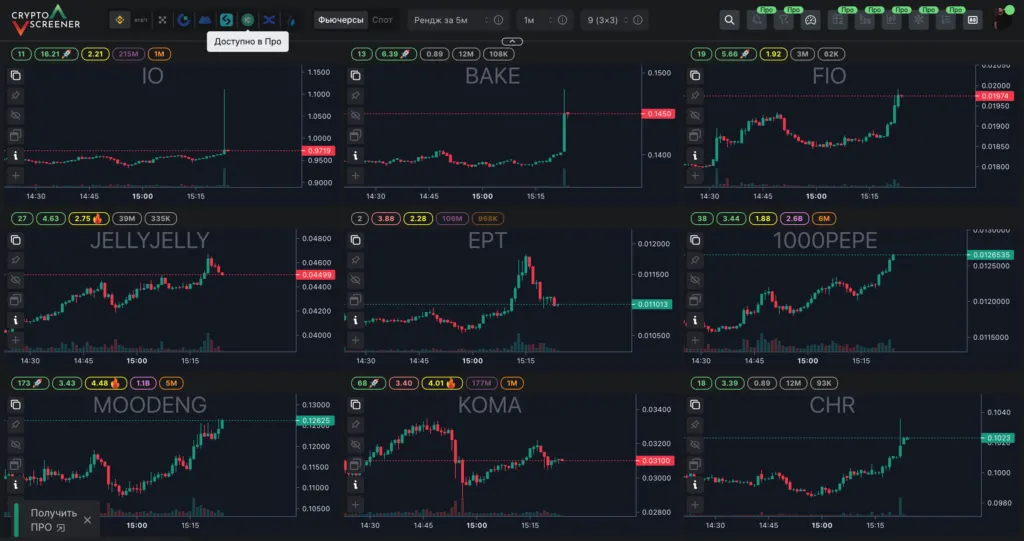Copy the IO chart ticker
1024x541 pixels.
16,75
